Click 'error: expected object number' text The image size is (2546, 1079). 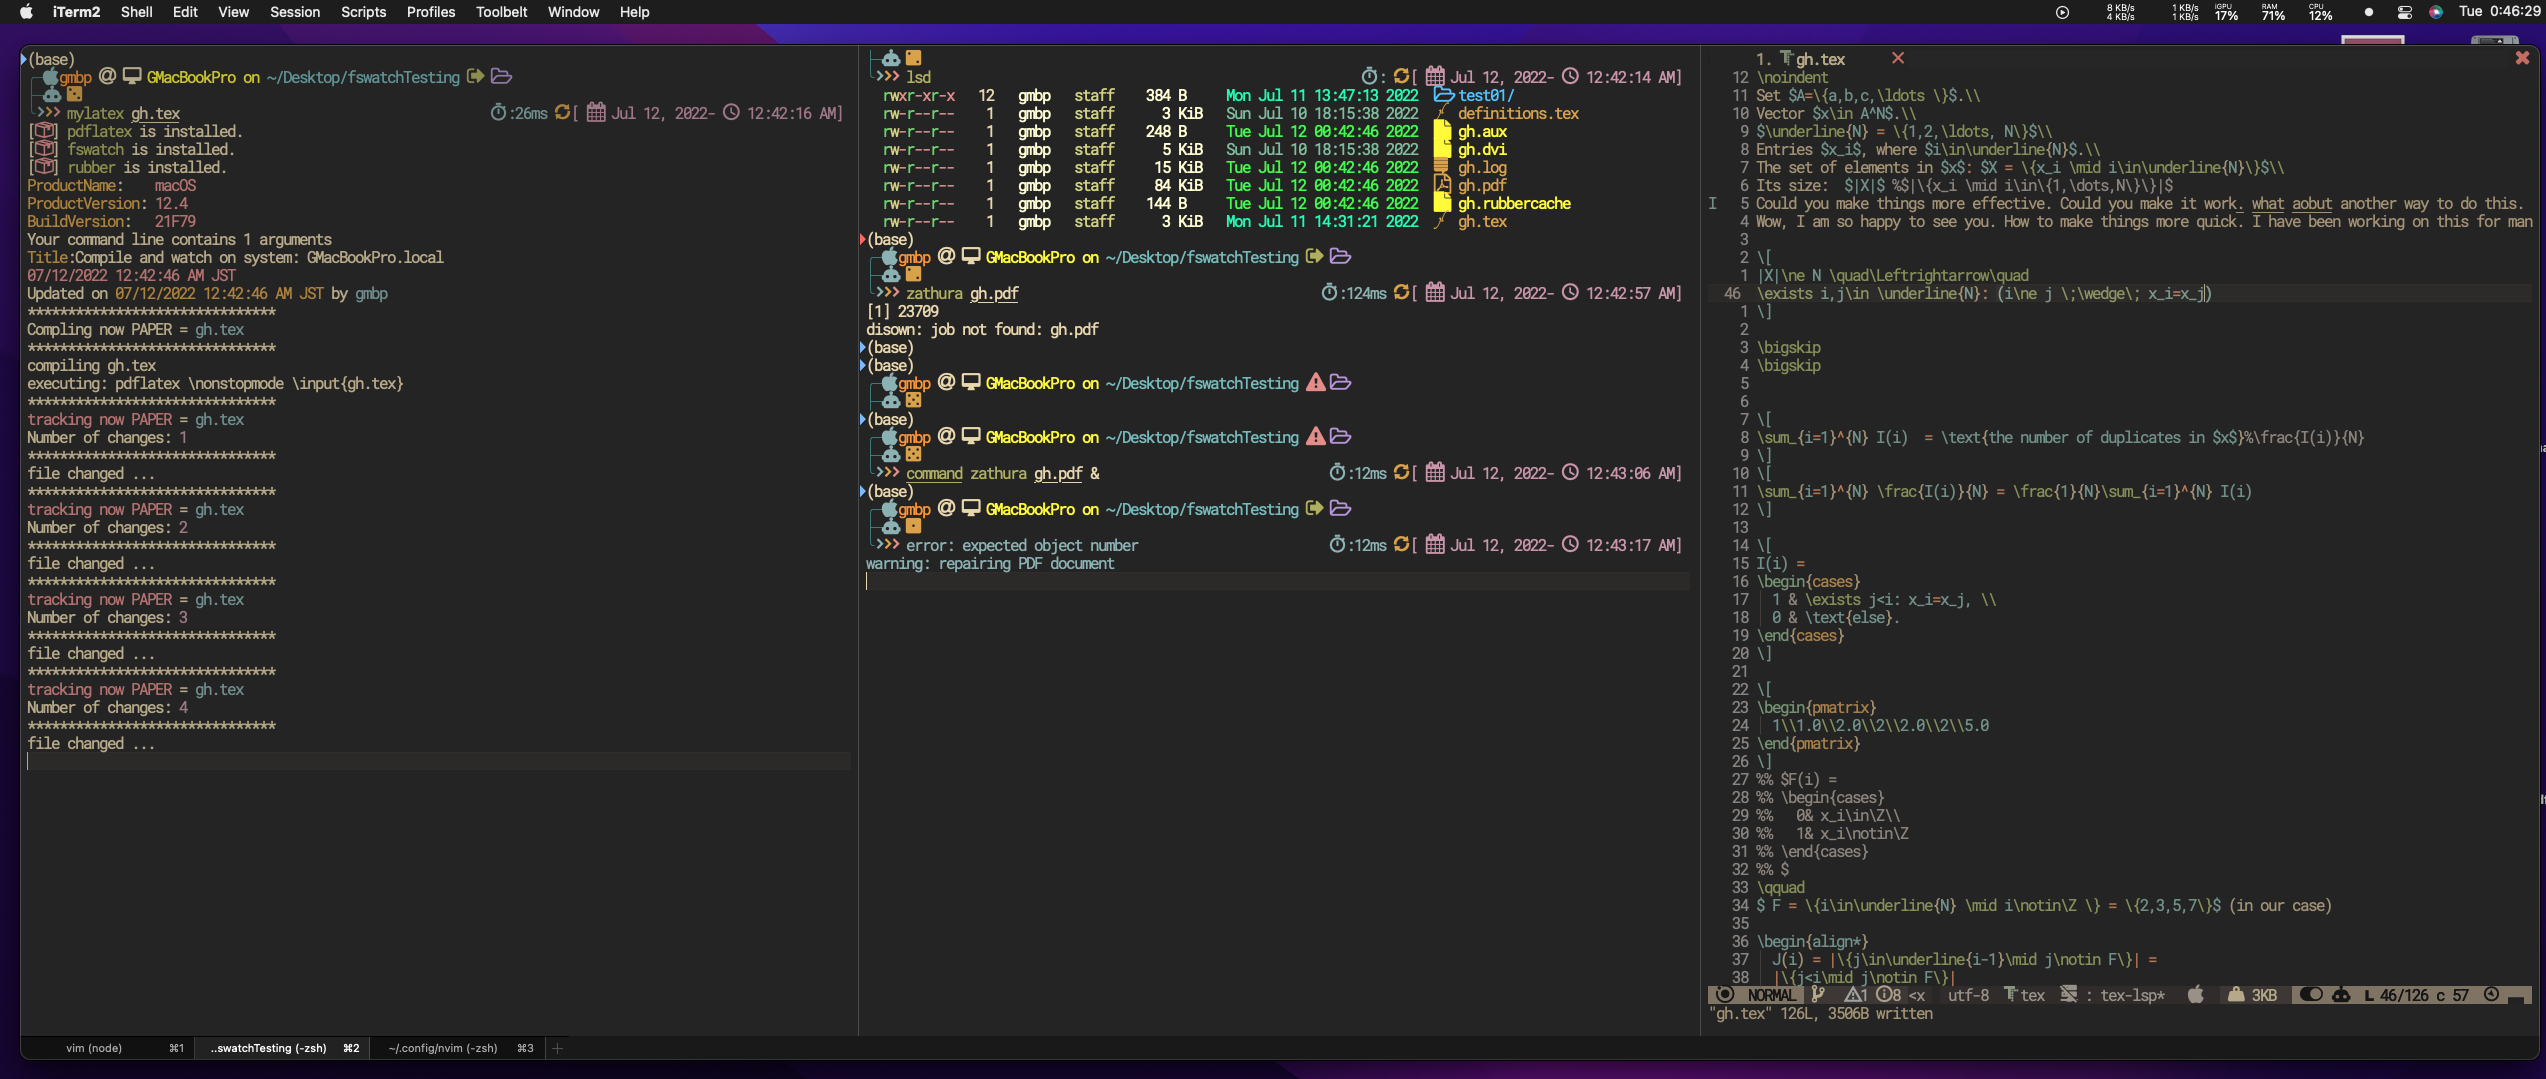[x=1021, y=545]
